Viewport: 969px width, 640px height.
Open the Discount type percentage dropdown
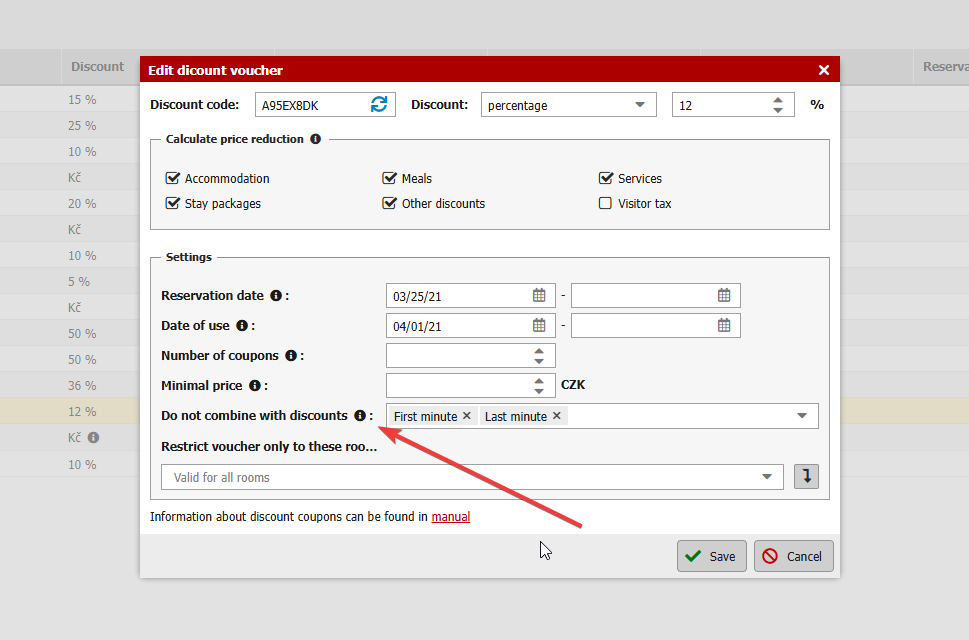click(568, 105)
